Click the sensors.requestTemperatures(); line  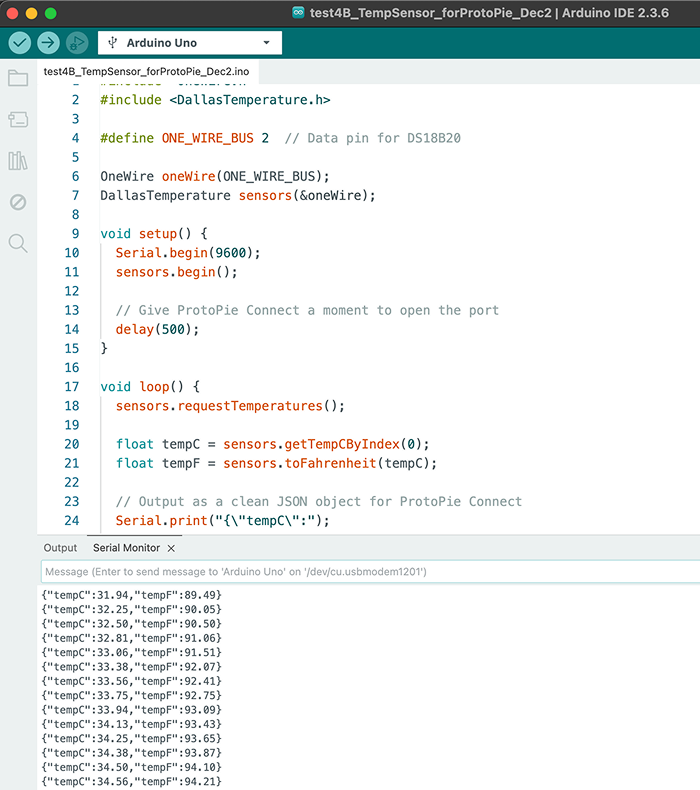pyautogui.click(x=230, y=406)
